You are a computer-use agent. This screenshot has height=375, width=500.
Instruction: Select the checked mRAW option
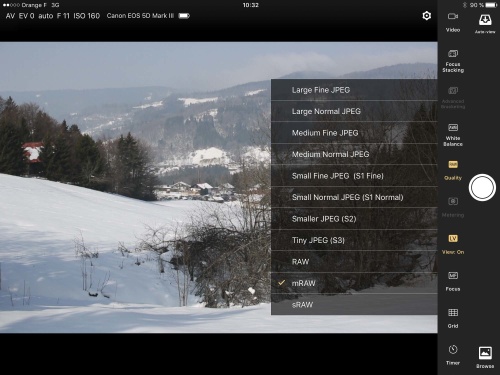[x=354, y=283]
